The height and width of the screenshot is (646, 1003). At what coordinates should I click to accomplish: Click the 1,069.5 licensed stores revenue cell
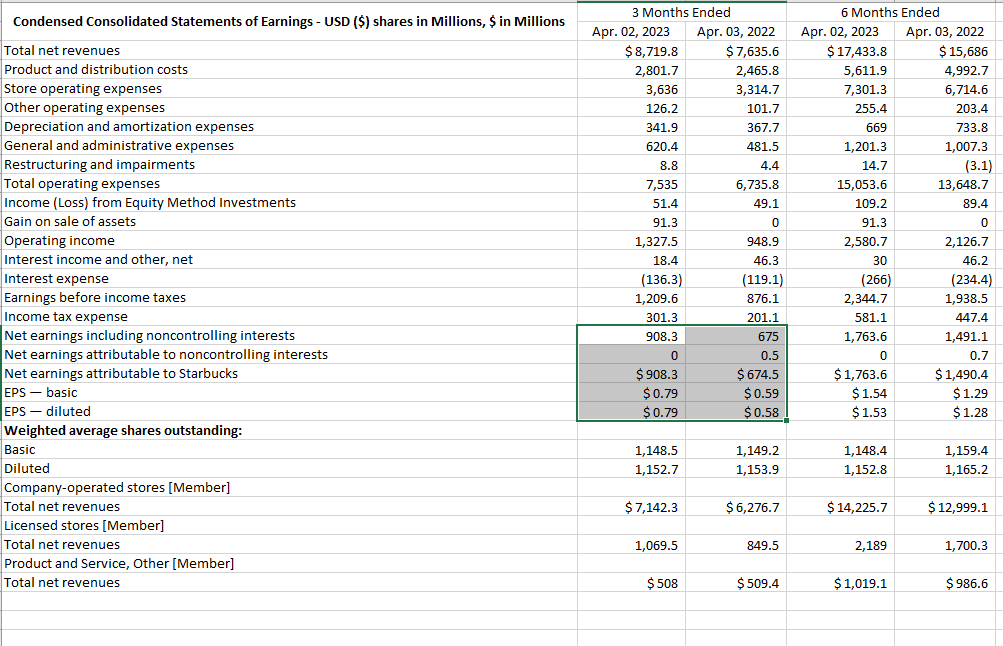pos(631,546)
